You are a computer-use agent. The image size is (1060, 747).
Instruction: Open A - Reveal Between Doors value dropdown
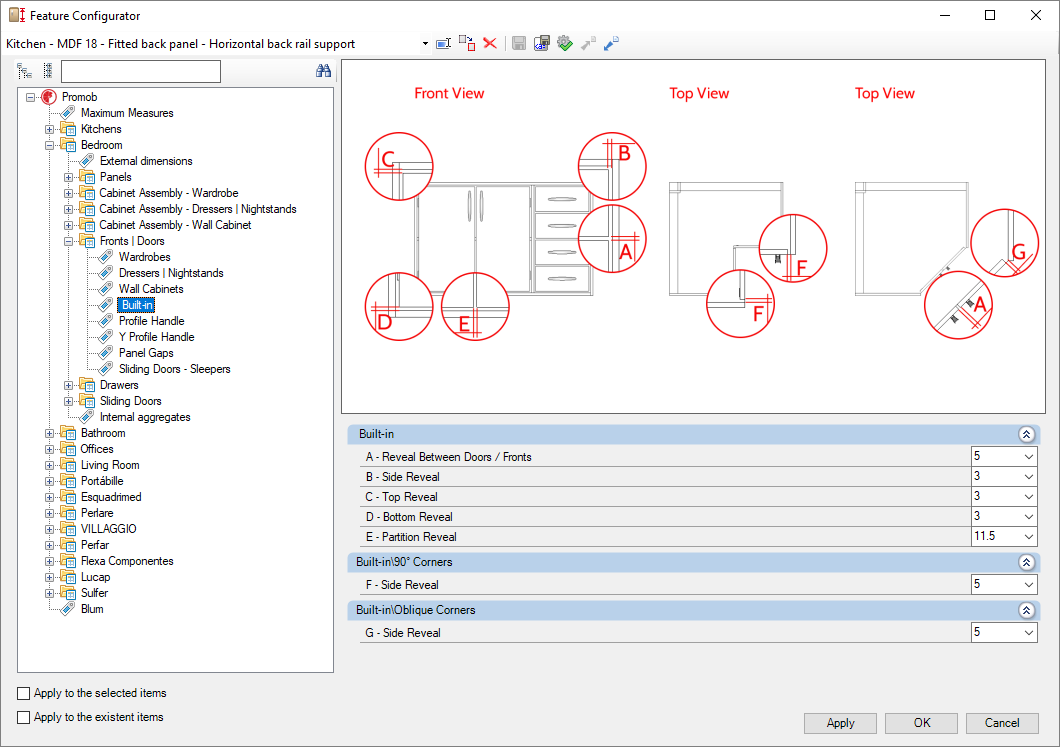point(1028,457)
